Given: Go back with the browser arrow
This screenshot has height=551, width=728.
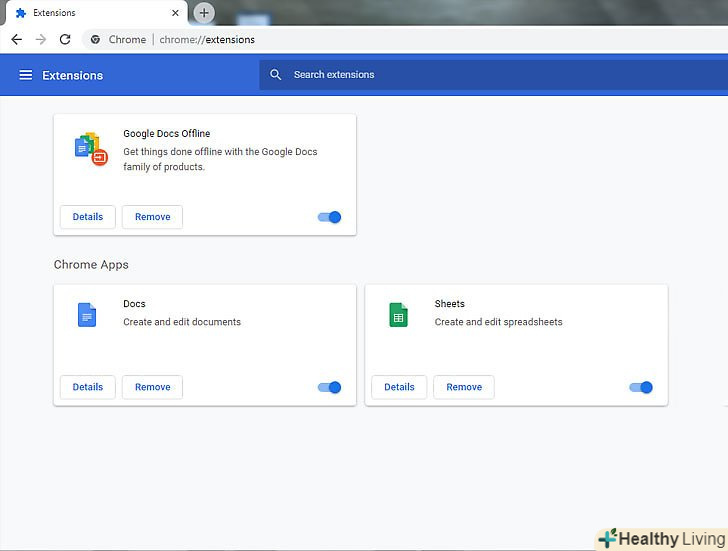Looking at the screenshot, I should pos(17,39).
